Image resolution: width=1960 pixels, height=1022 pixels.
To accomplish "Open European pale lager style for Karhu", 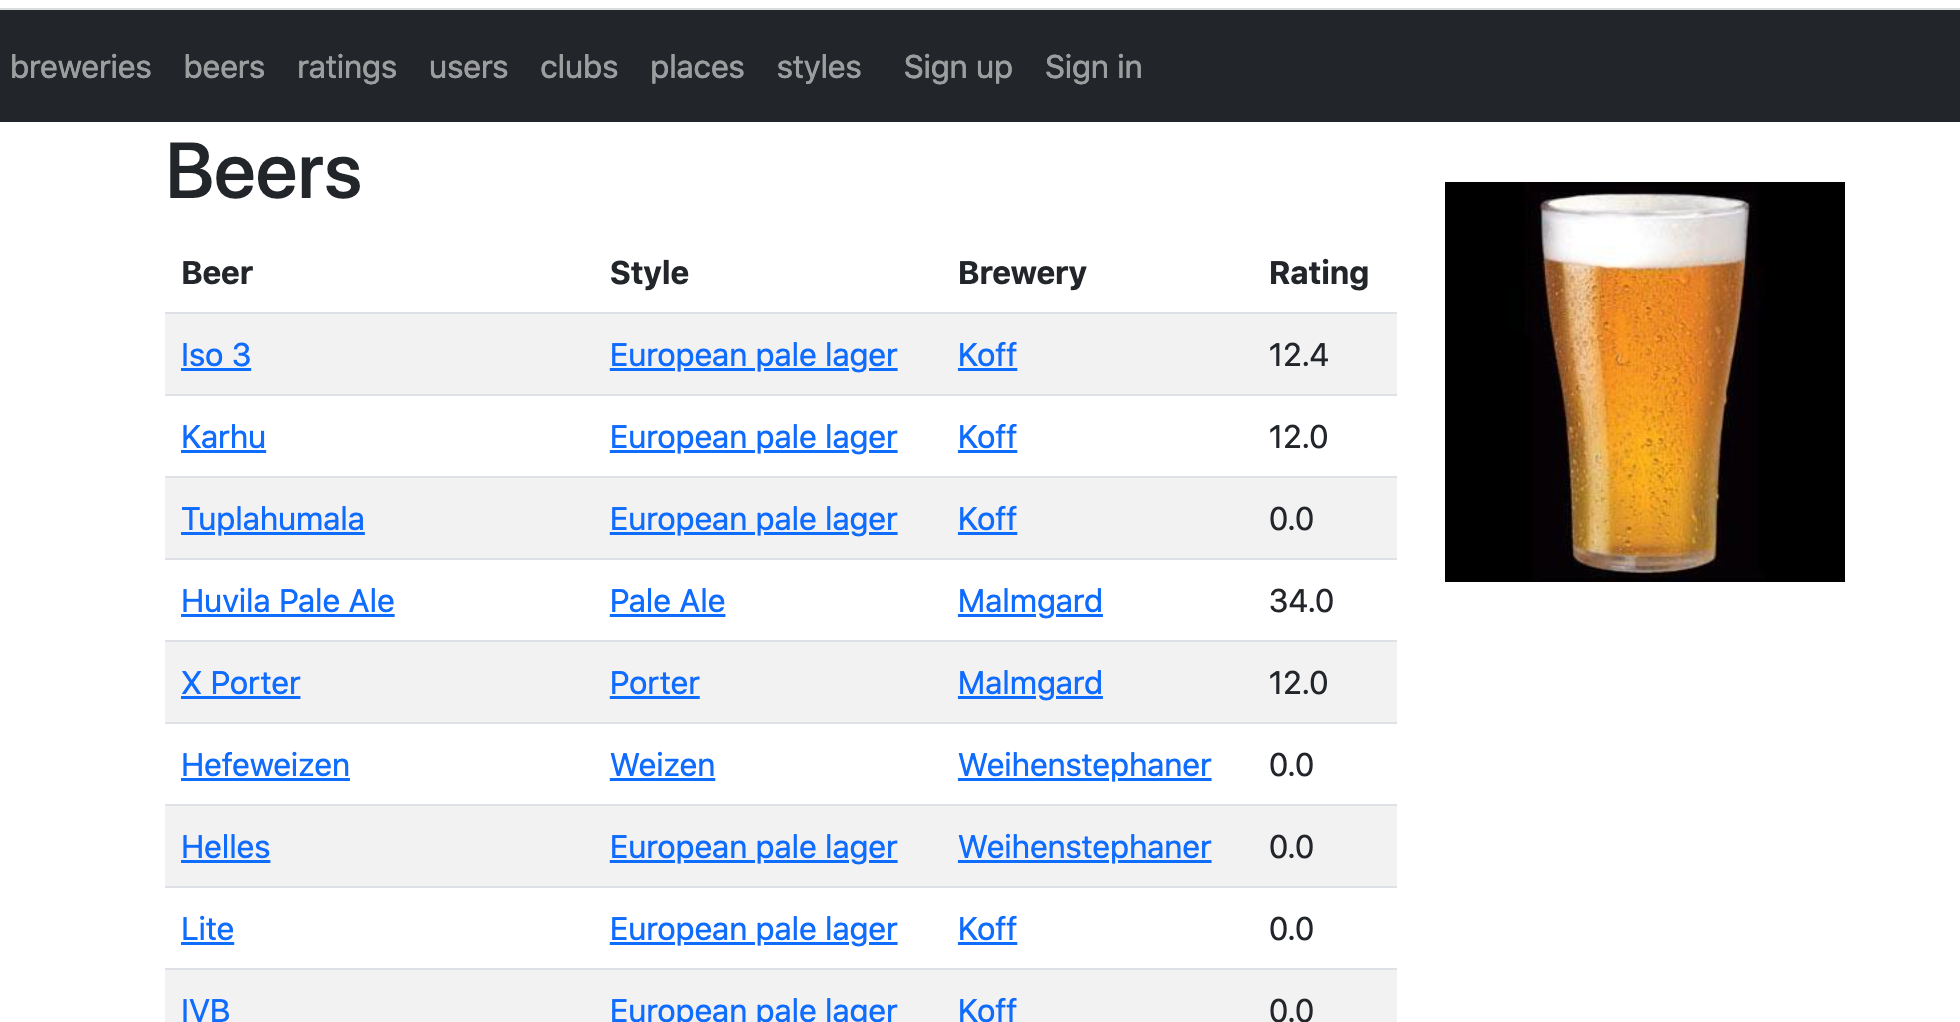I will point(753,437).
